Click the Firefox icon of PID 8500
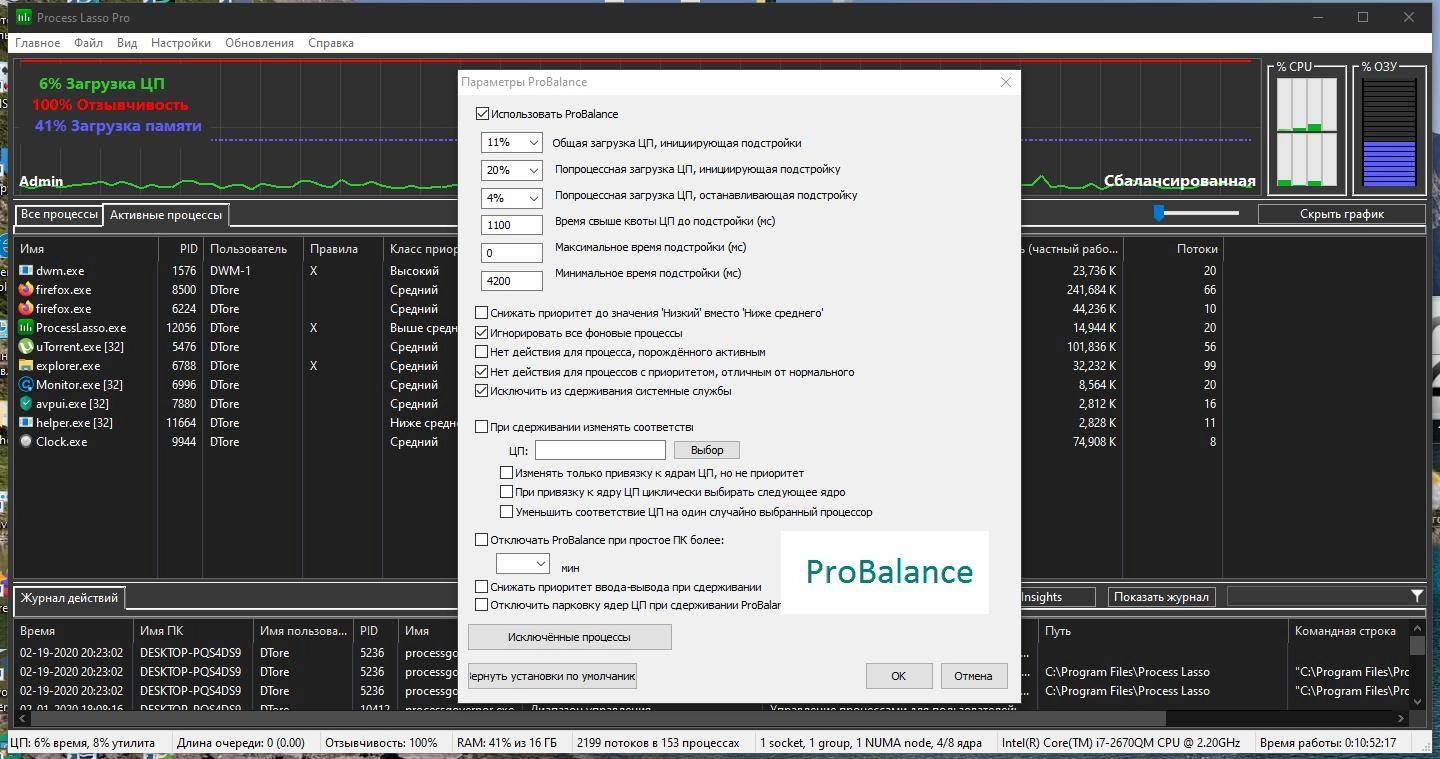The image size is (1440, 759). pyautogui.click(x=26, y=289)
